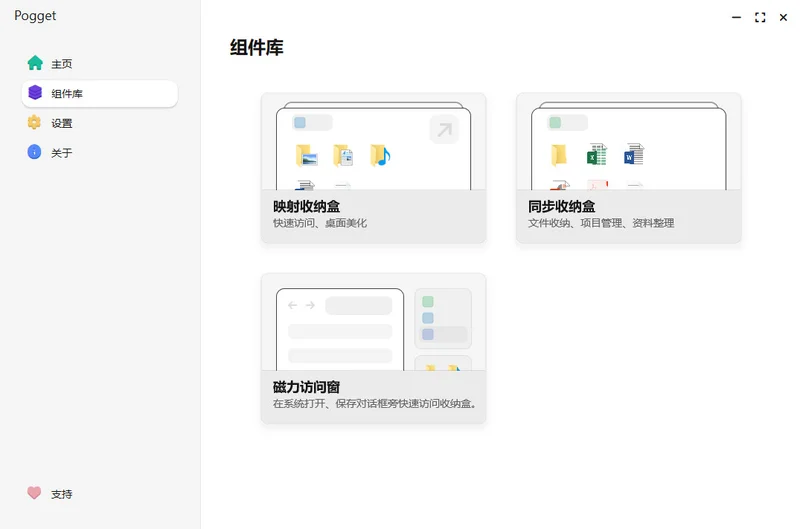Click the 磁力访问窗 title
Screen dimensions: 800x529
[307, 387]
